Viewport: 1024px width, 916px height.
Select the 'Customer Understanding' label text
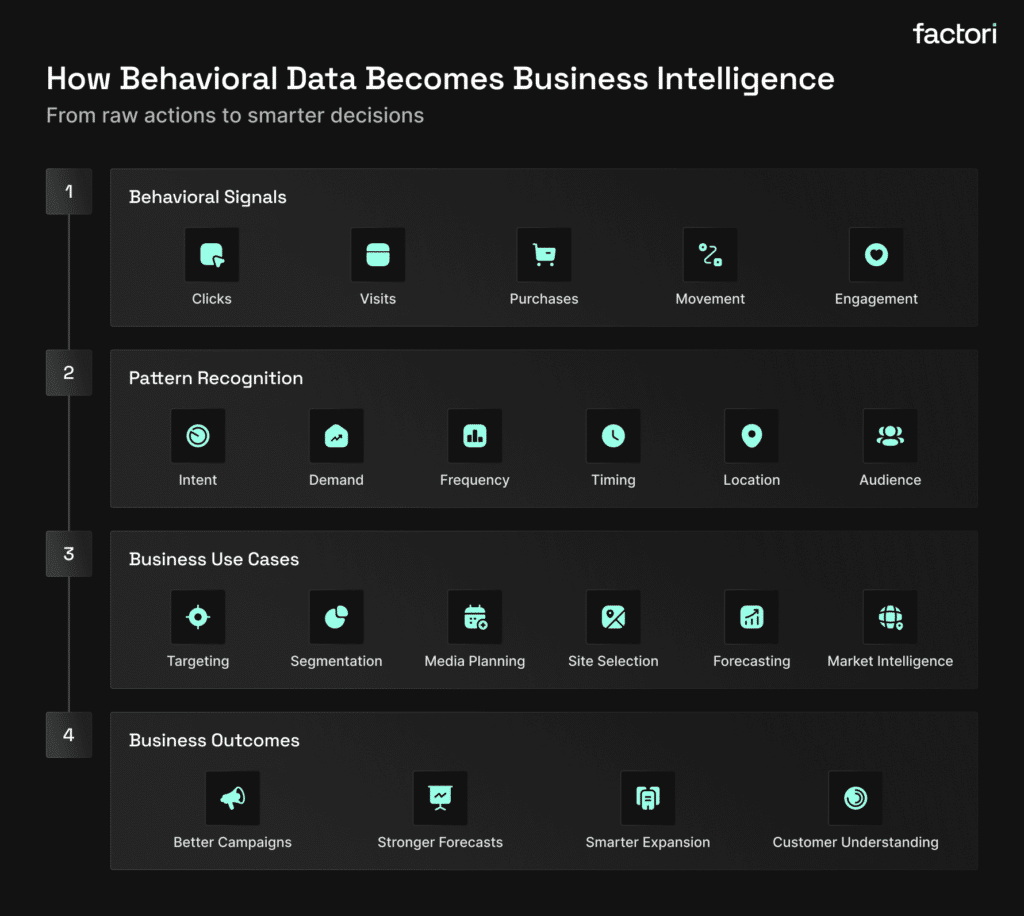(x=856, y=842)
